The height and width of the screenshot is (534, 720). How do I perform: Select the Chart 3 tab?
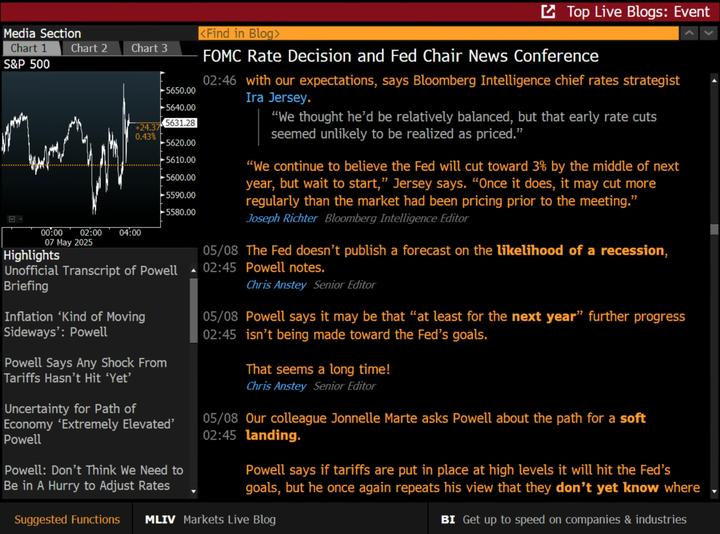click(150, 48)
